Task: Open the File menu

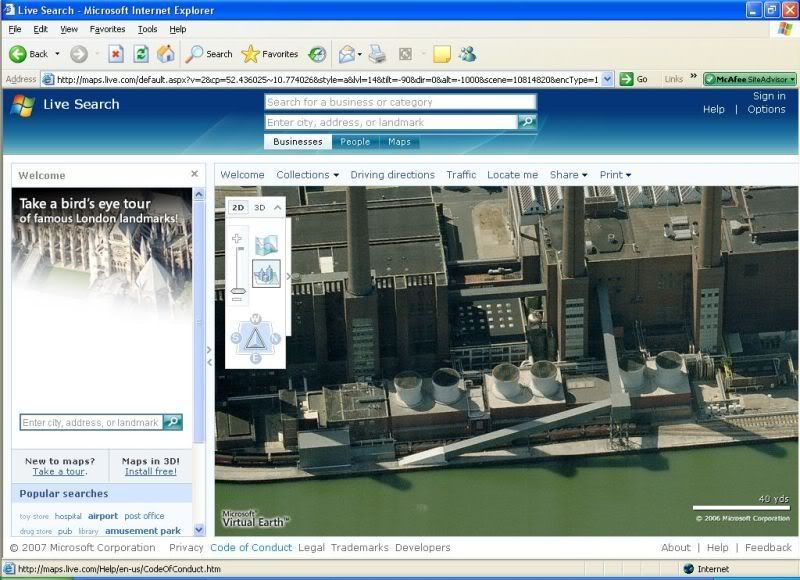Action: point(15,29)
